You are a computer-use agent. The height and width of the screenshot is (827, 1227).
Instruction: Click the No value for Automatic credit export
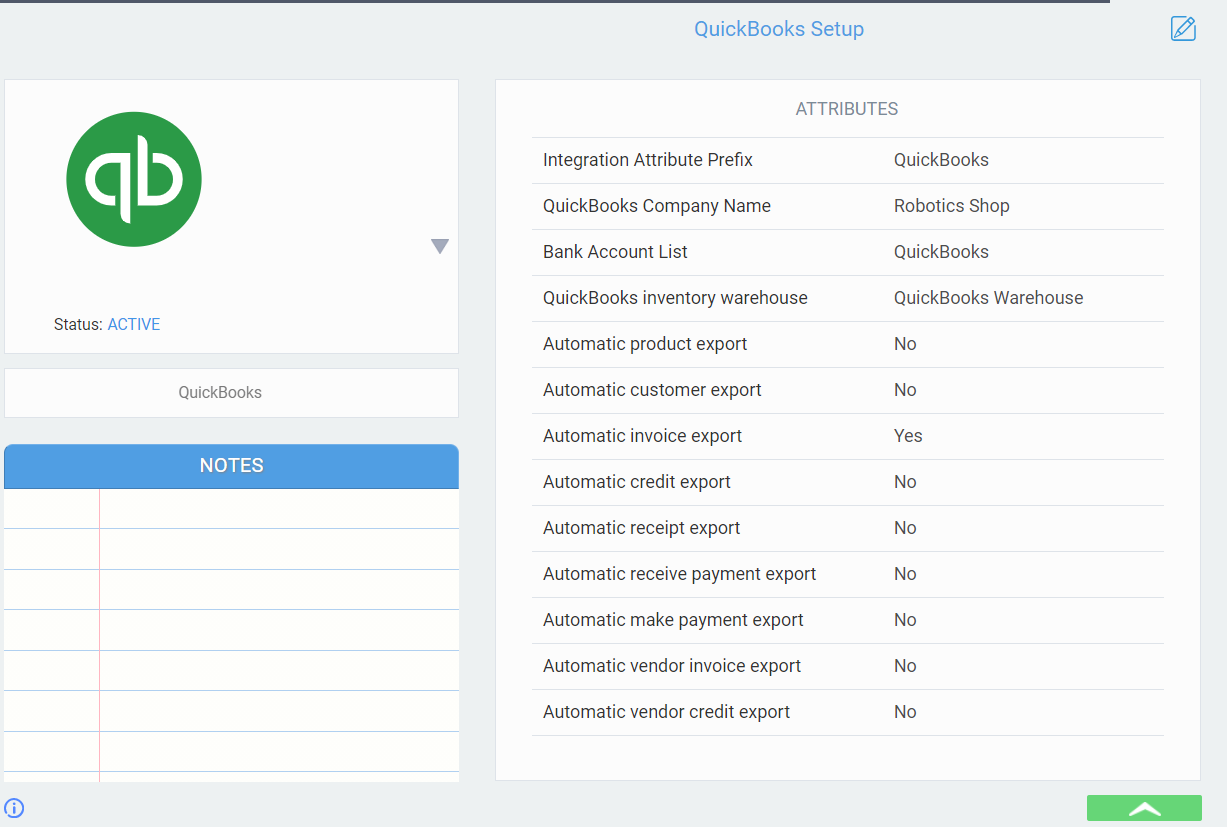pyautogui.click(x=905, y=482)
